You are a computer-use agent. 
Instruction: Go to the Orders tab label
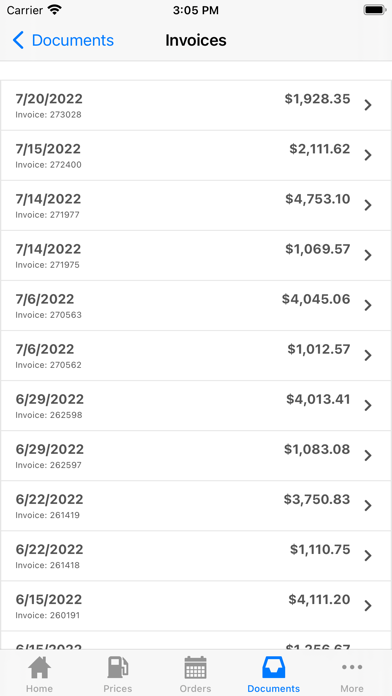(195, 688)
